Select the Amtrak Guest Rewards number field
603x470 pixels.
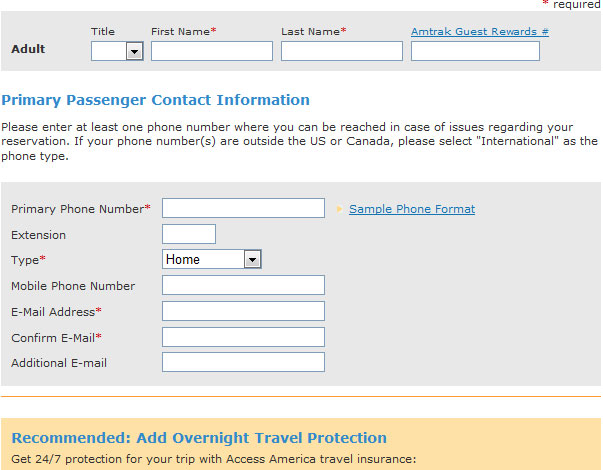click(474, 51)
